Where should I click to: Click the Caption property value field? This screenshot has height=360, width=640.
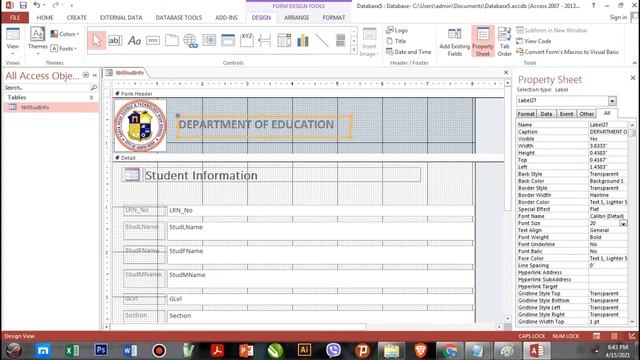[x=608, y=132]
